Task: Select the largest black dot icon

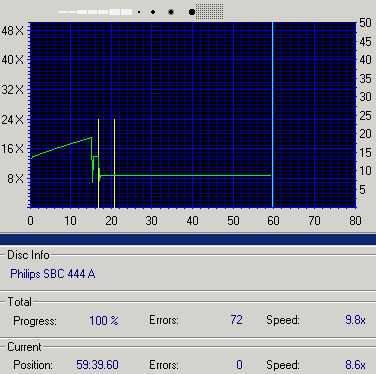Action: point(192,12)
